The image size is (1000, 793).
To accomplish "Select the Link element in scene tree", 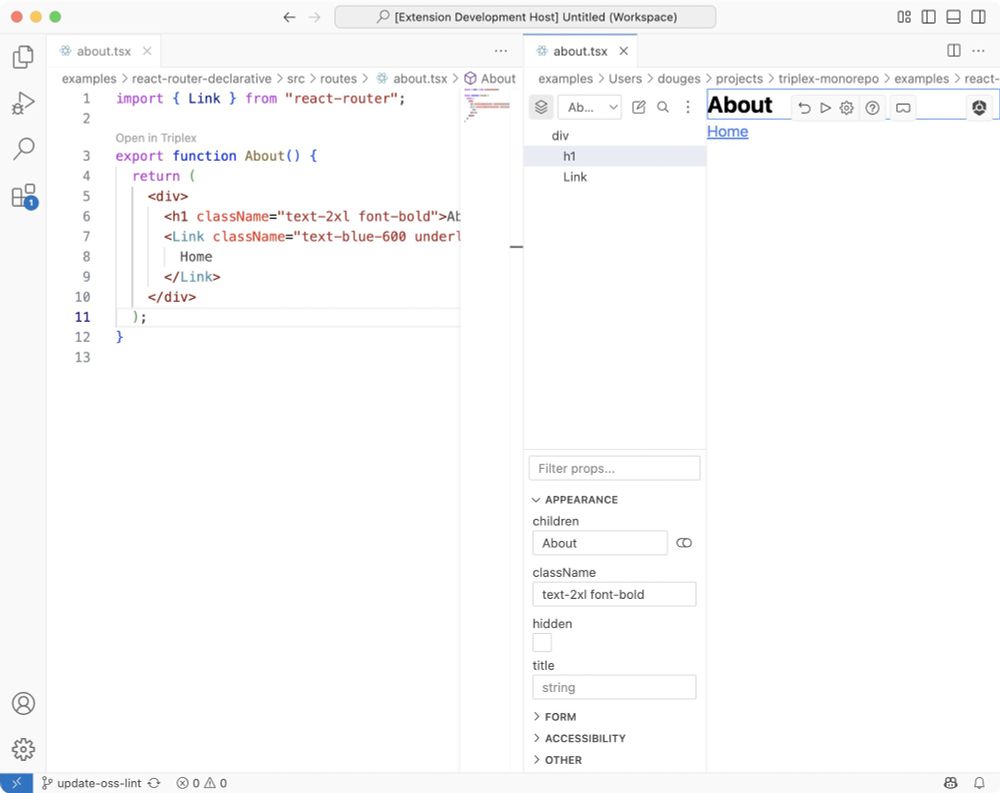I will pyautogui.click(x=575, y=177).
